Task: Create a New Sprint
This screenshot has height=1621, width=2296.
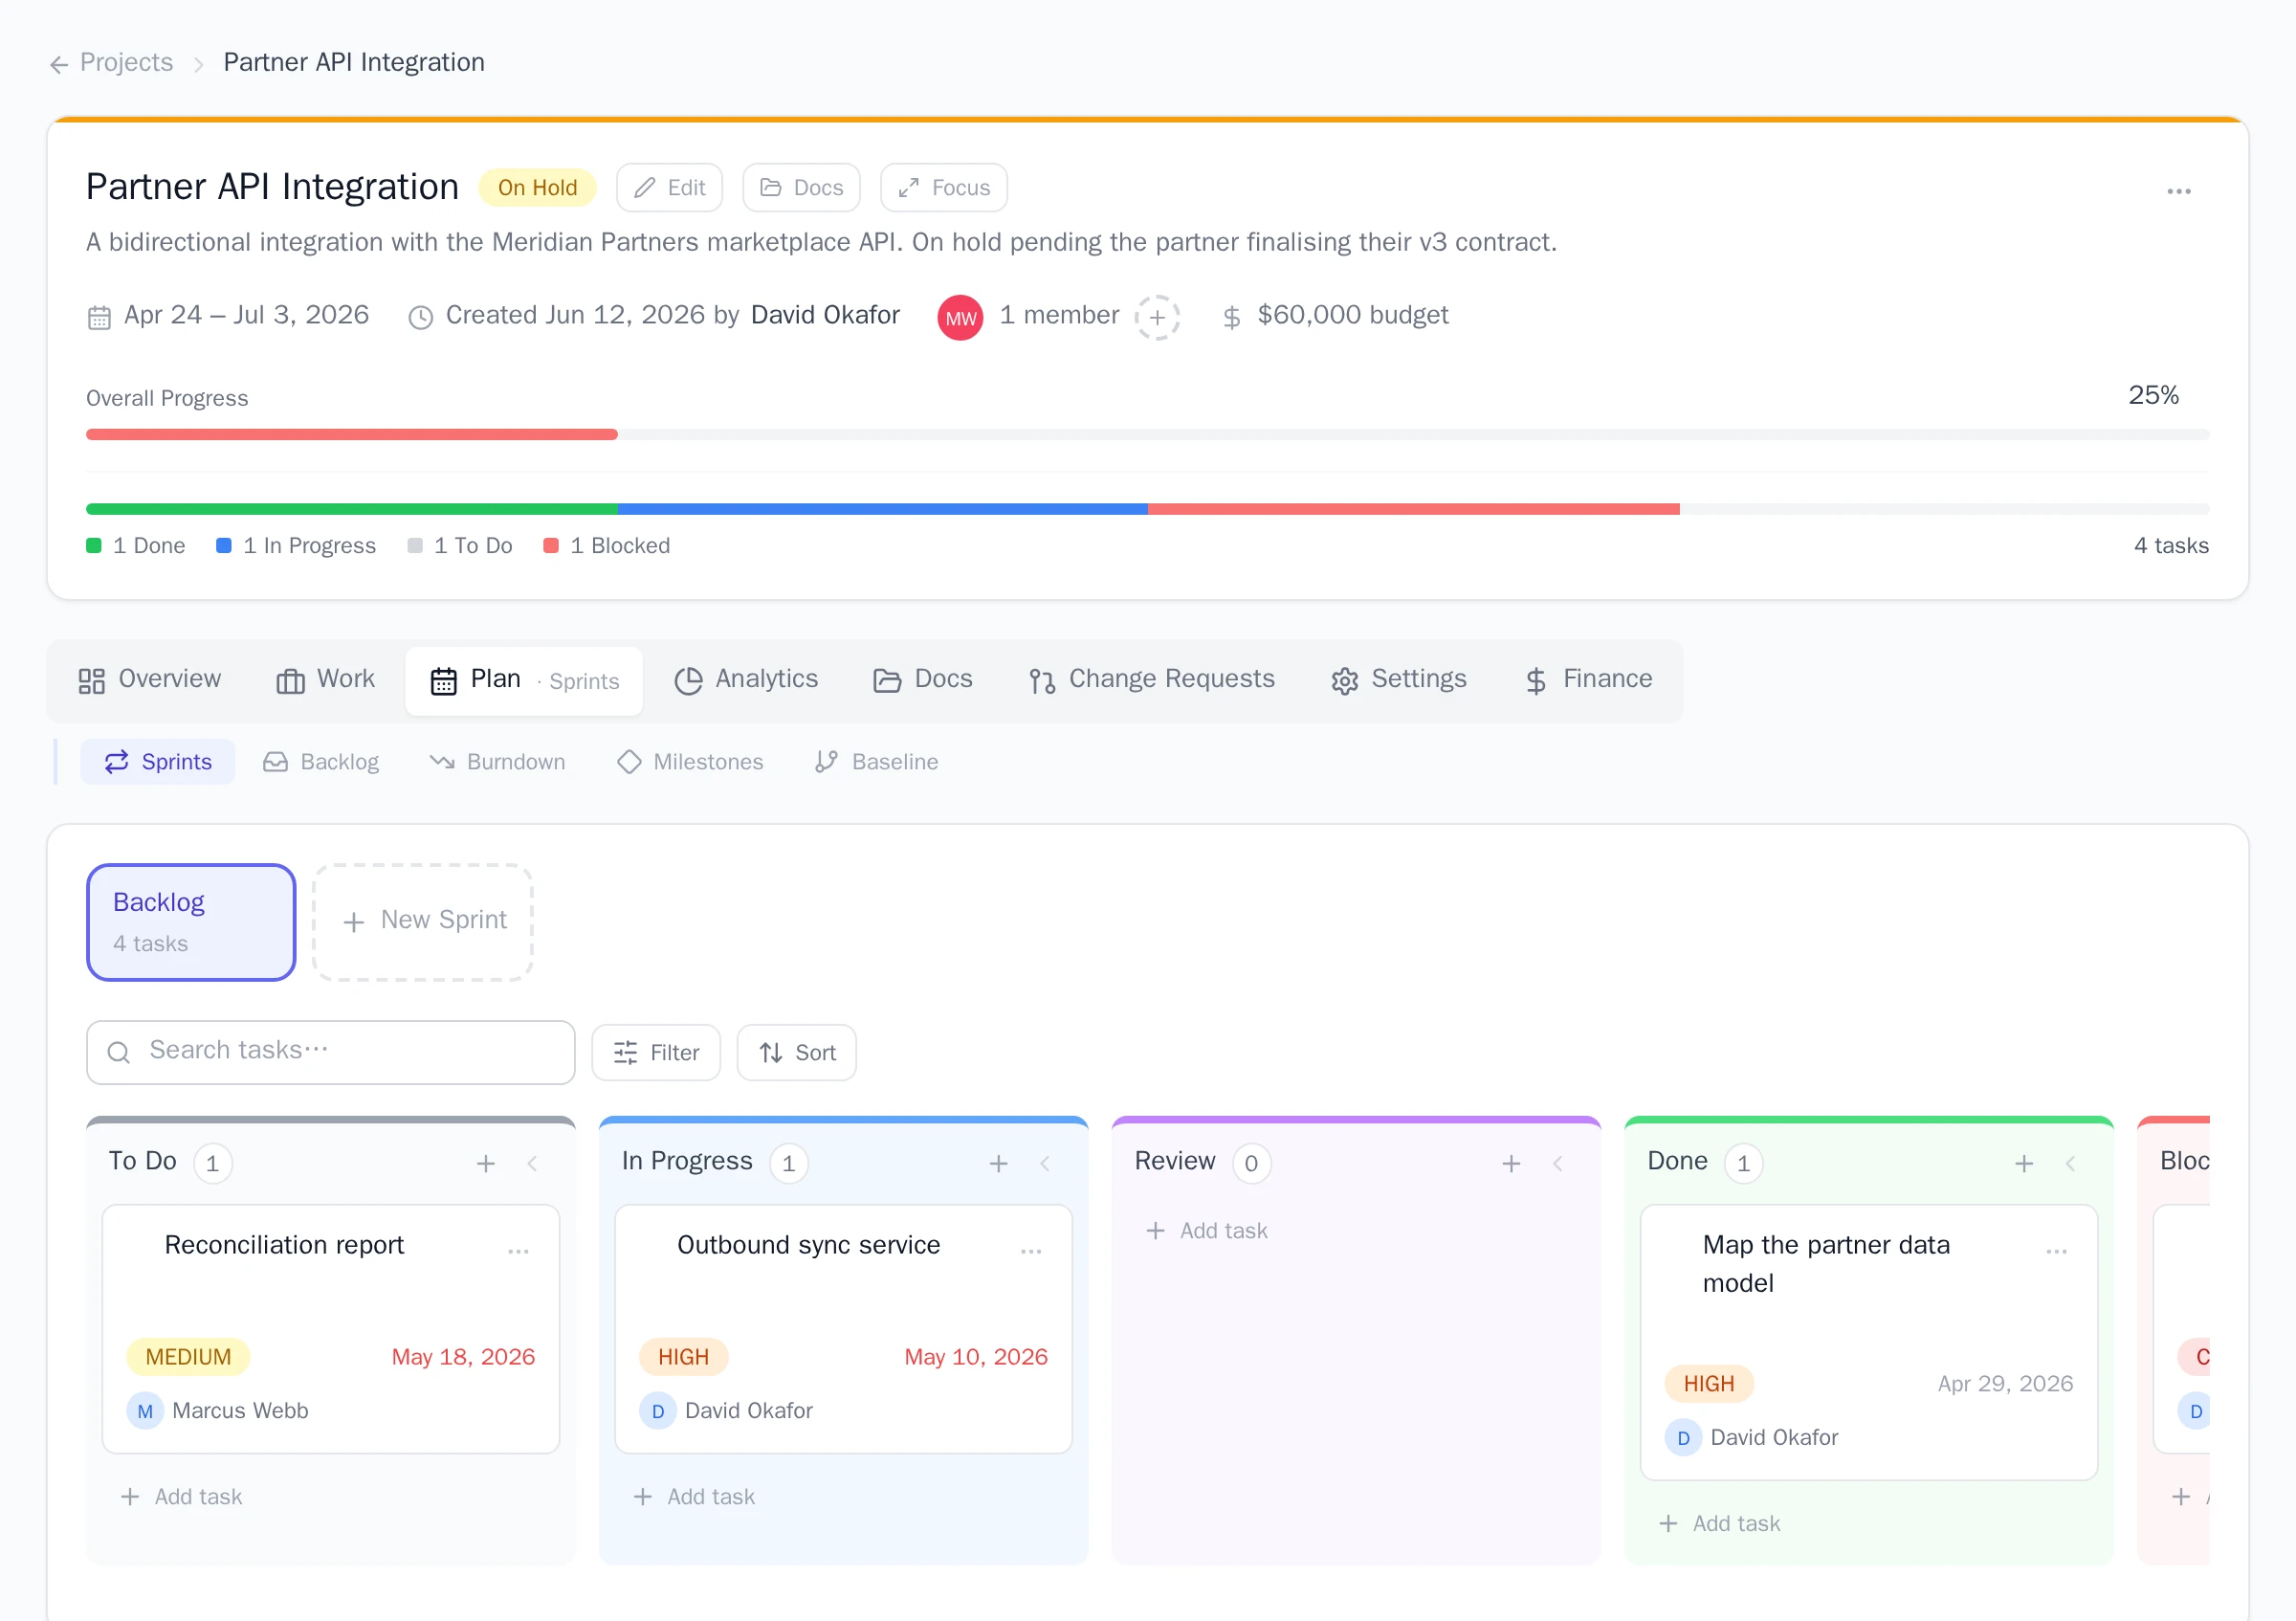Action: tap(423, 922)
